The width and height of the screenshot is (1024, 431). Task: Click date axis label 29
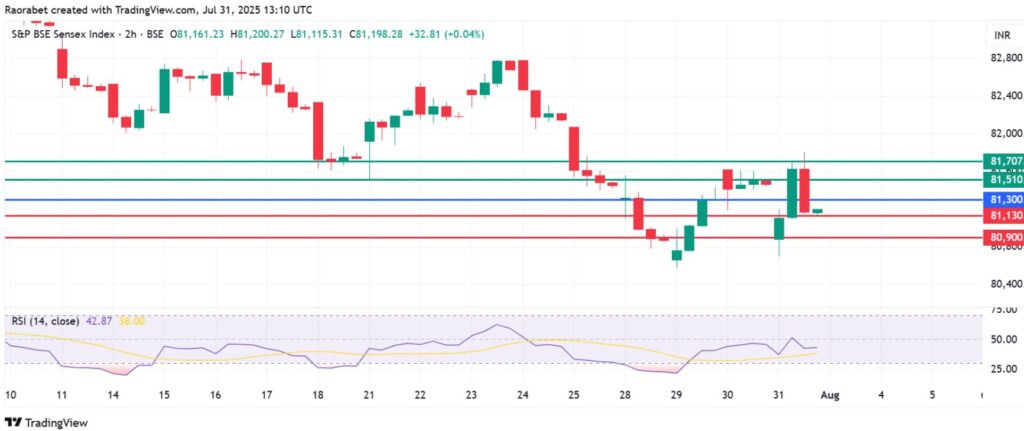click(676, 395)
